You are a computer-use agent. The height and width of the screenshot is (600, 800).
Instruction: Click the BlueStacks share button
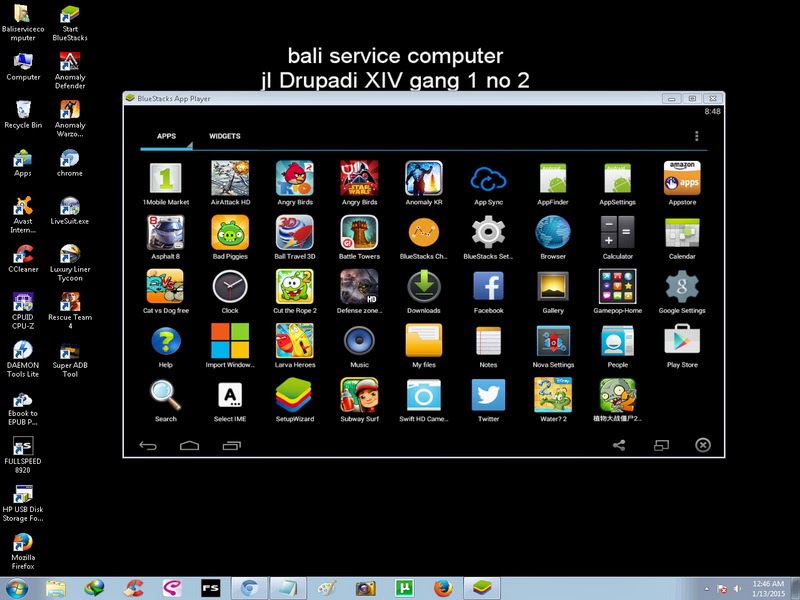point(619,445)
